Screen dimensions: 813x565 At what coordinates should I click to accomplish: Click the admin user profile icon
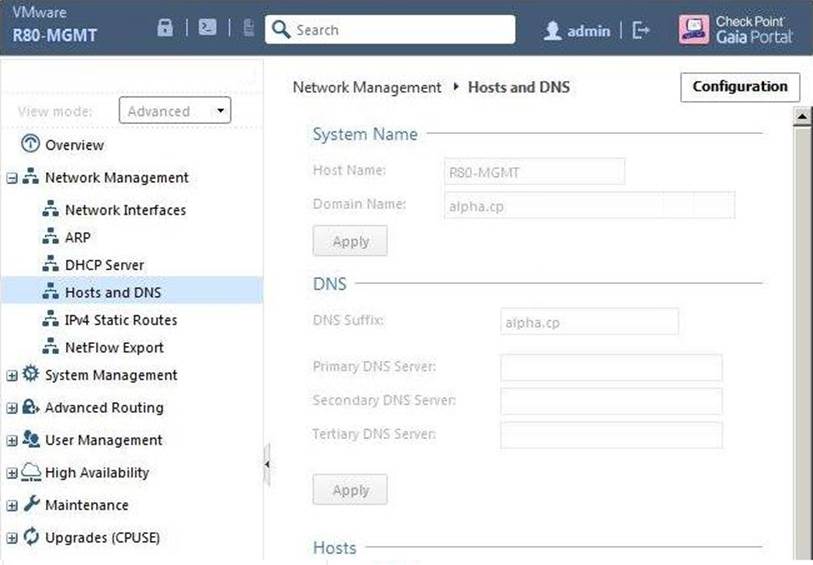point(552,31)
